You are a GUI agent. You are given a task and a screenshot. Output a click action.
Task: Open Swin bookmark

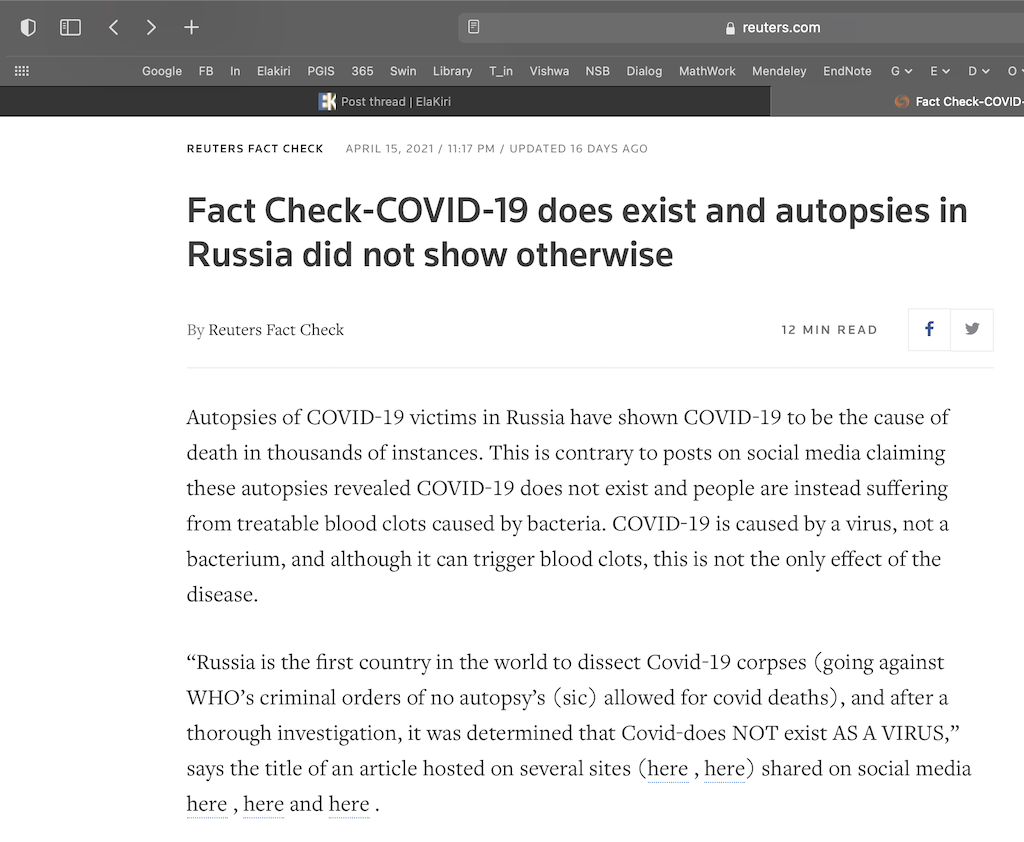click(x=403, y=71)
